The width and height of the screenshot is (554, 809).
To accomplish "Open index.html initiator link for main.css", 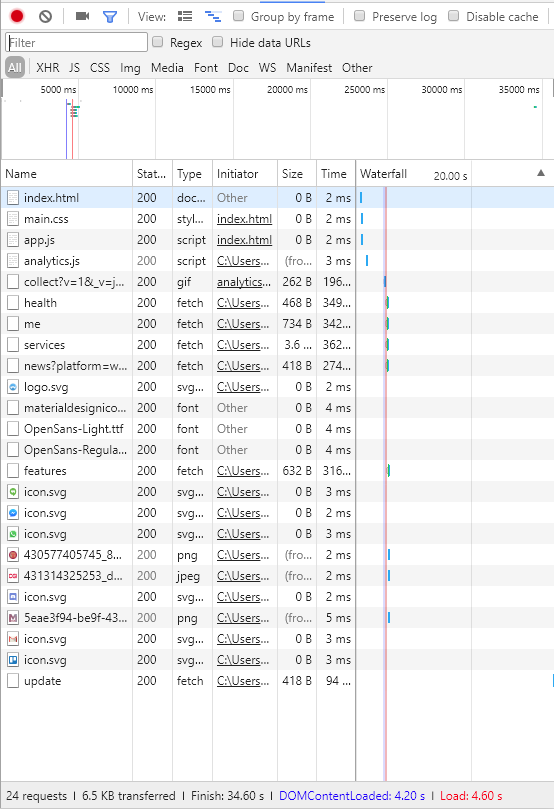I will pos(244,219).
